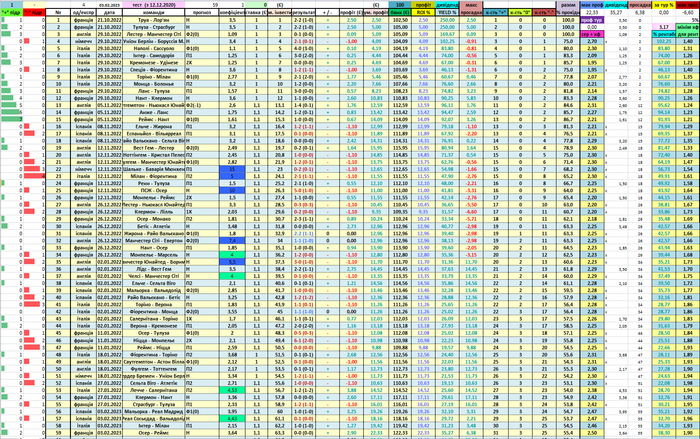The height and width of the screenshot is (439, 700).
Task: Click the "Еспаньйол - Вільярреал" match cell
Action: click(x=154, y=134)
